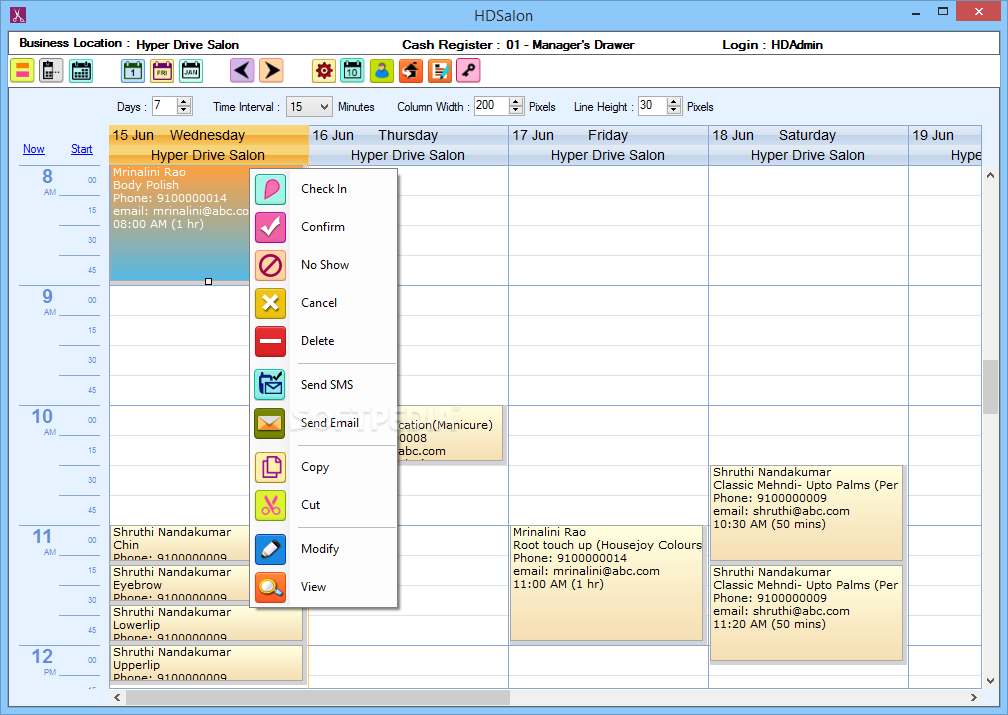Click the orange house arrow icon

tap(411, 71)
